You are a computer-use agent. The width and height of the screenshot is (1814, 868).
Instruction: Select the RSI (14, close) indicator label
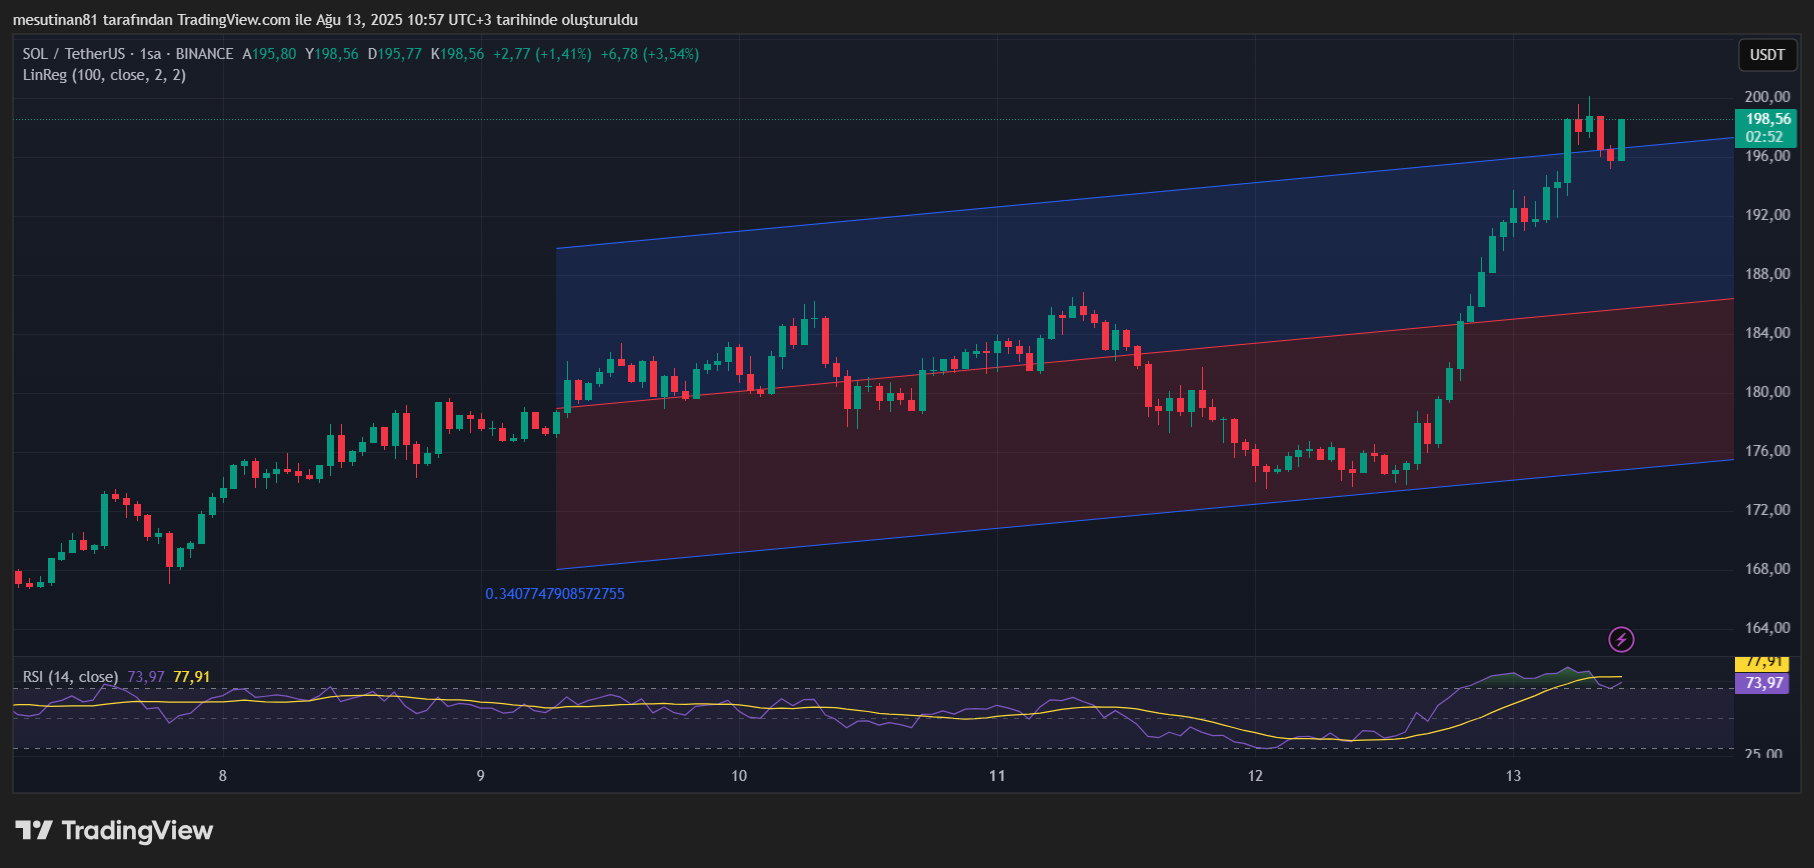coord(70,677)
